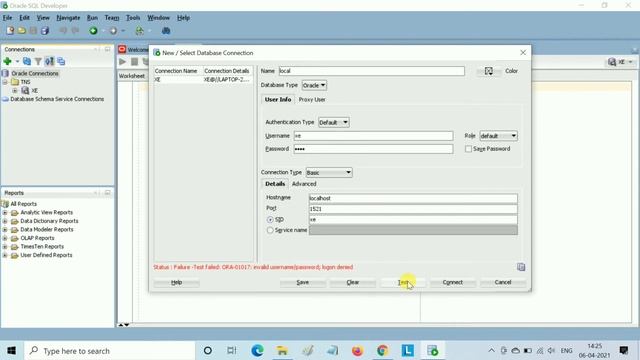Click the Help button in the dialog
Screen dimensions: 640x360
[176, 282]
